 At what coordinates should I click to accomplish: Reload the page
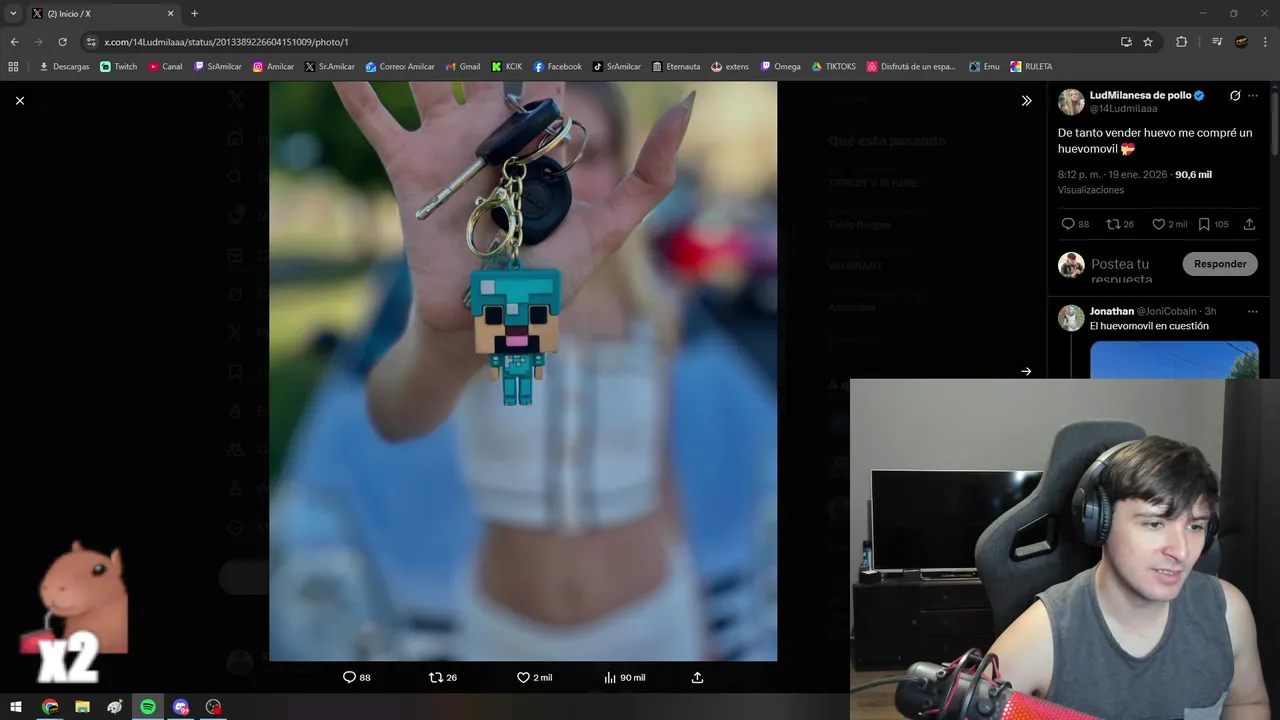(62, 42)
